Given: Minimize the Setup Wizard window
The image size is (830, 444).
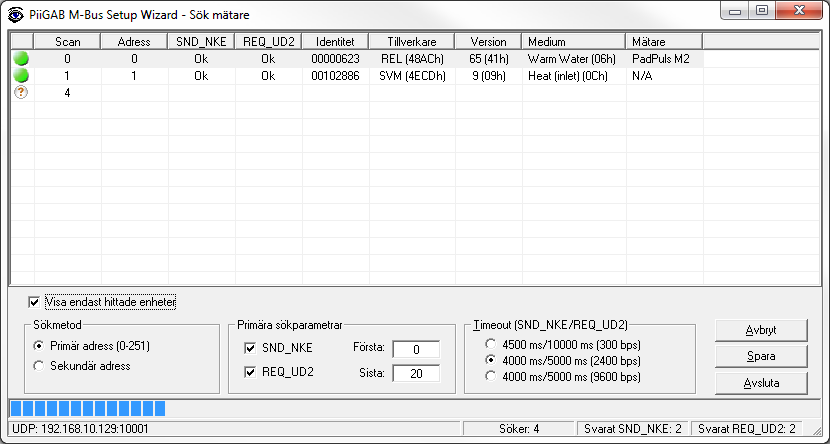Looking at the screenshot, I should [x=734, y=11].
